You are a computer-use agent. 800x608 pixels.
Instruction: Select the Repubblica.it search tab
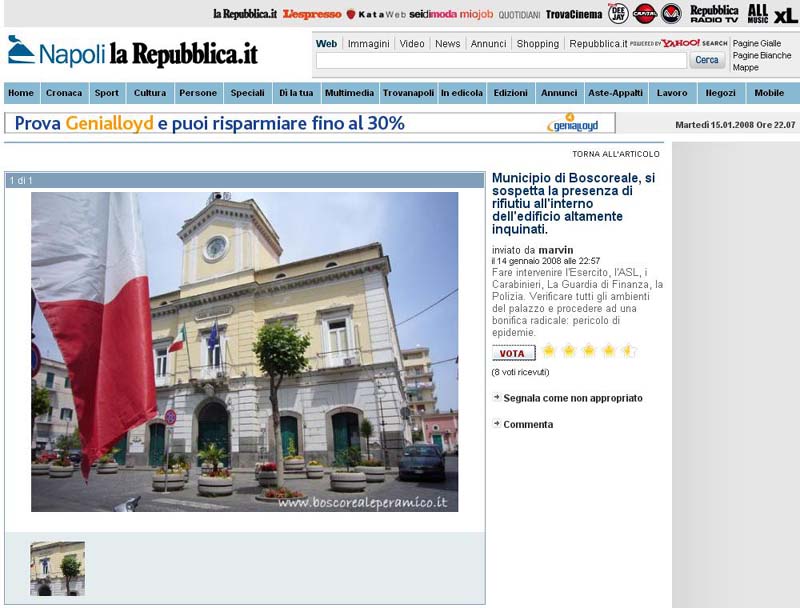598,44
